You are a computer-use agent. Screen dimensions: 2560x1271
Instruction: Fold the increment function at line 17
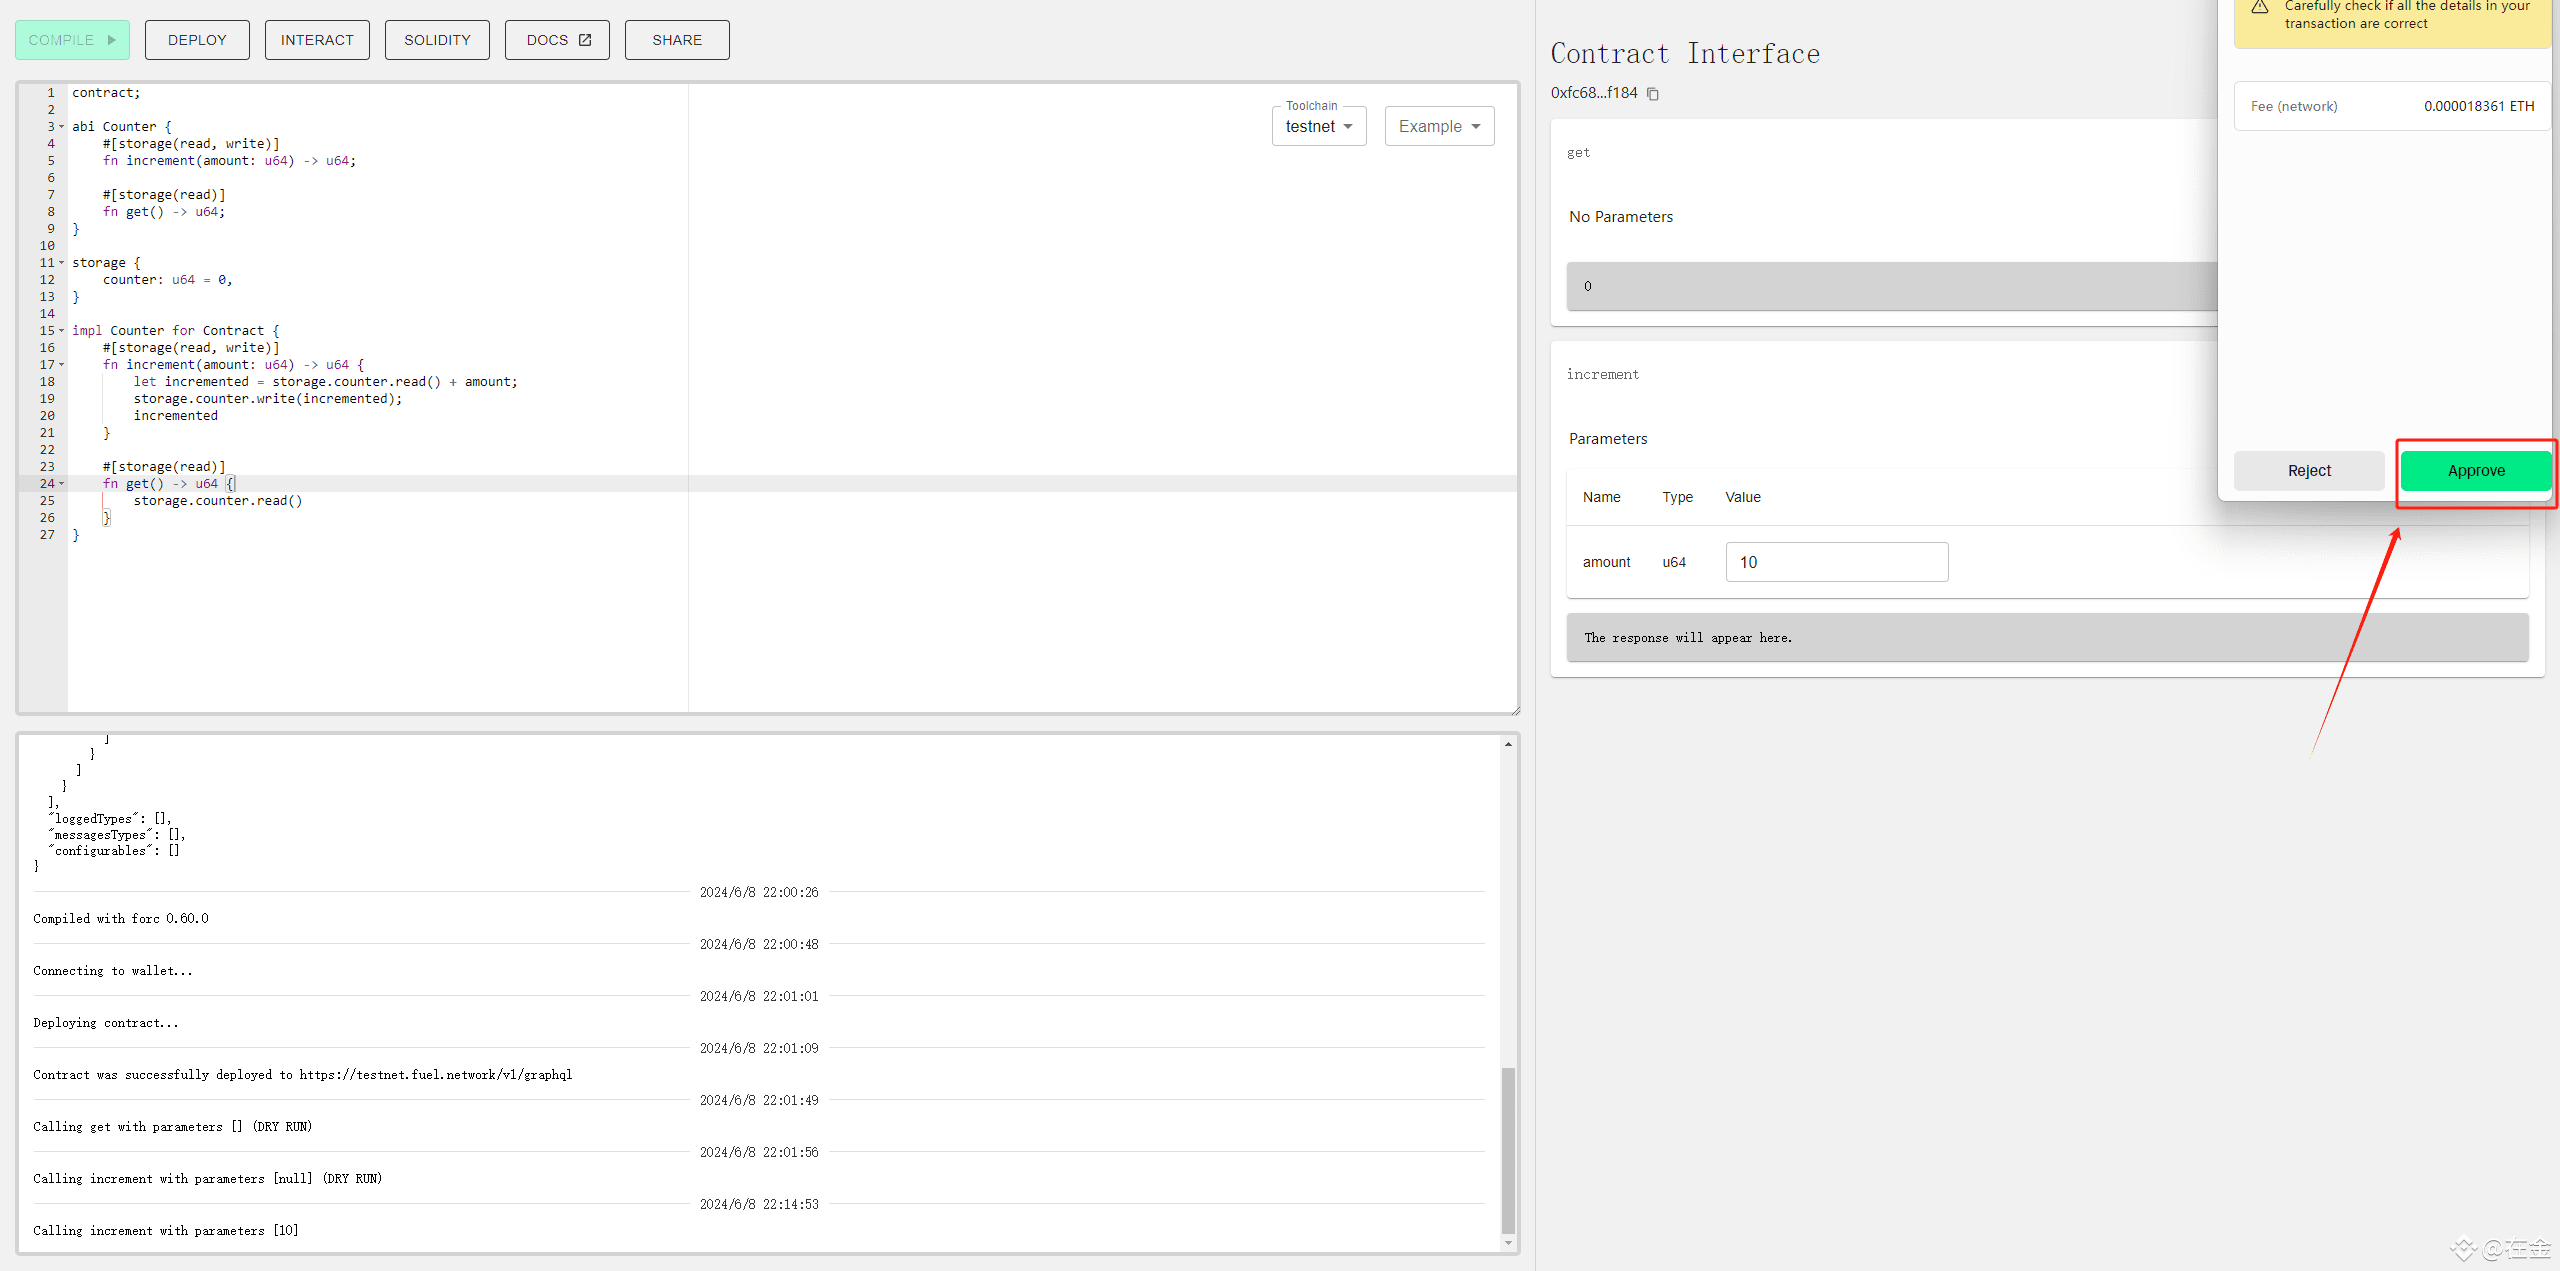[x=62, y=365]
